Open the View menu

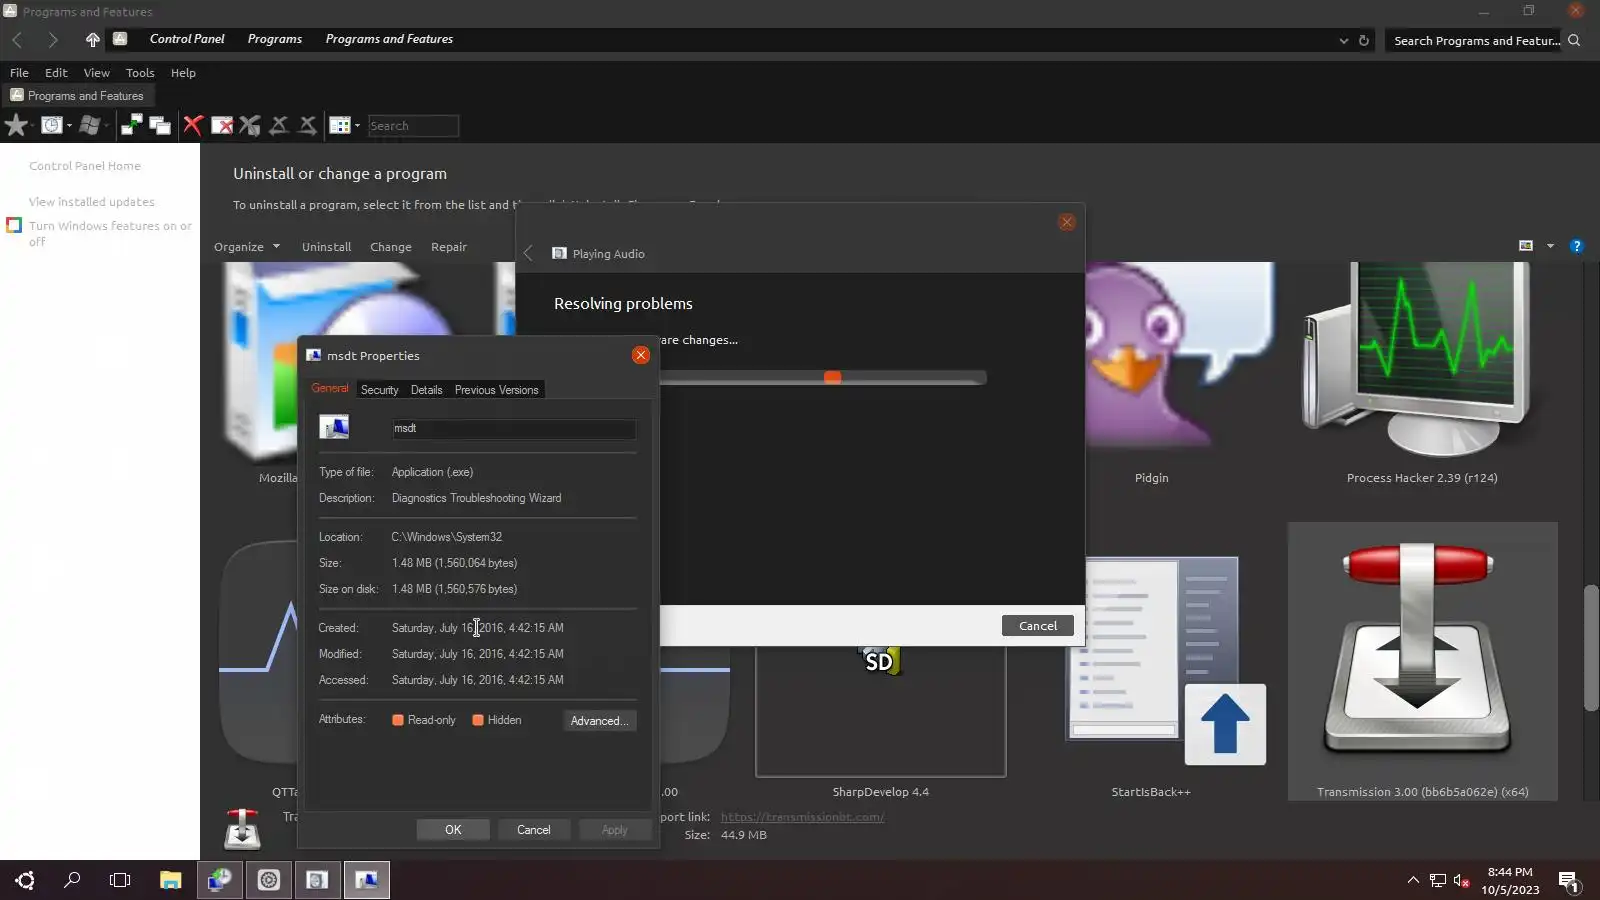click(96, 73)
